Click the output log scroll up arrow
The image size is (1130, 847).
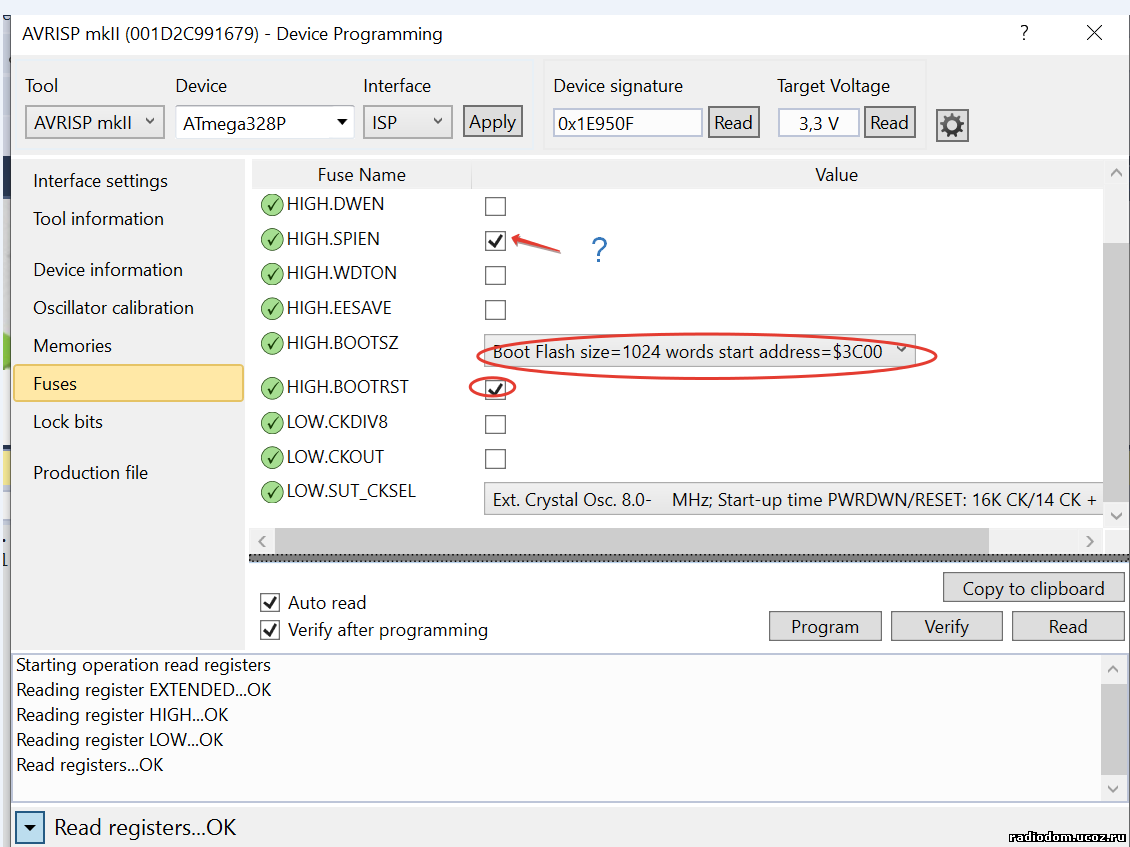(x=1113, y=670)
